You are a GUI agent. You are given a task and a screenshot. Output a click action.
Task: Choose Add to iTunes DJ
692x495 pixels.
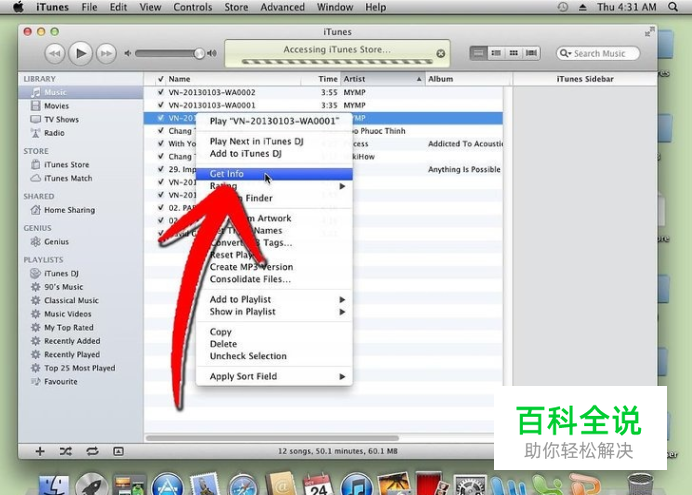tap(274, 154)
